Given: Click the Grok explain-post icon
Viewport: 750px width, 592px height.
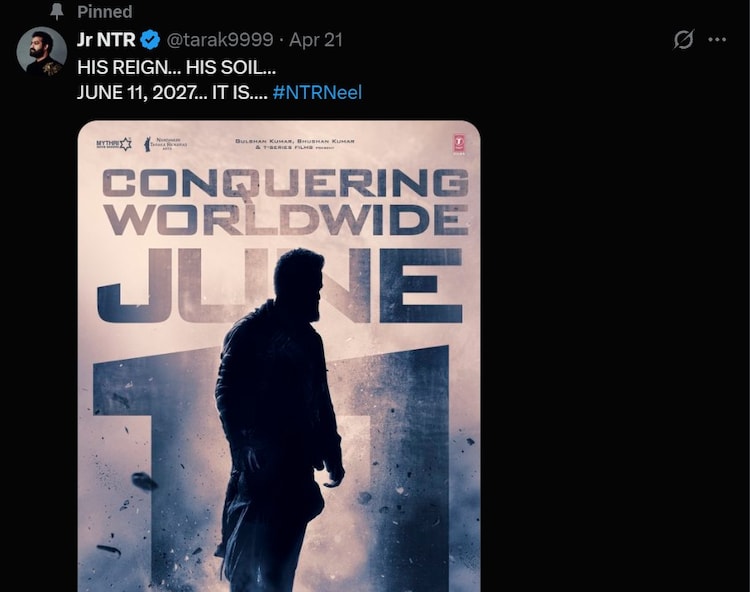Looking at the screenshot, I should (684, 39).
